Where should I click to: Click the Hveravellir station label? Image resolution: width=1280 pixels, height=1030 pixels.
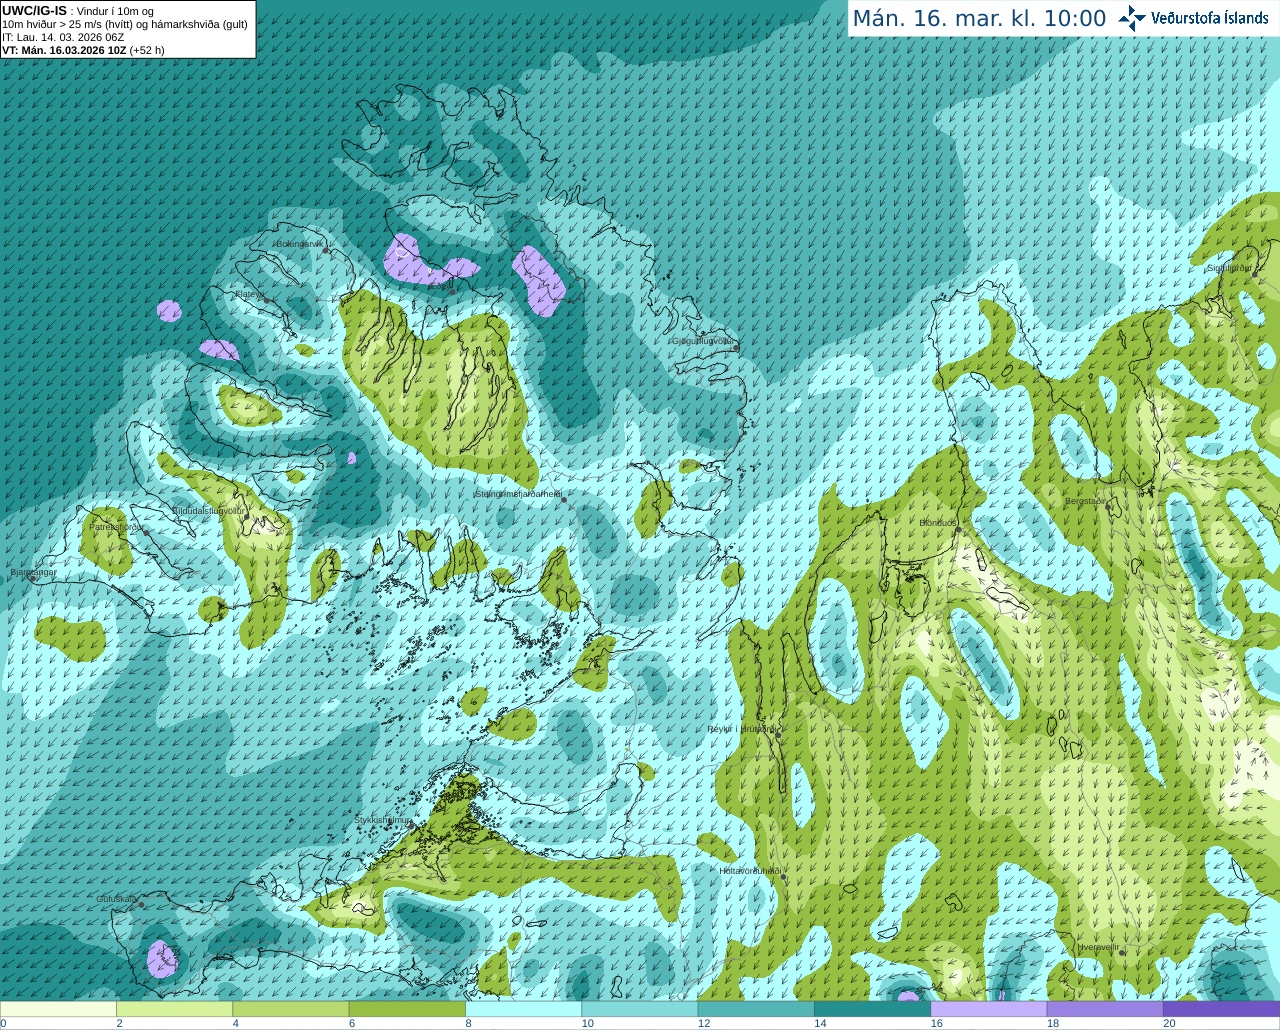(1098, 946)
